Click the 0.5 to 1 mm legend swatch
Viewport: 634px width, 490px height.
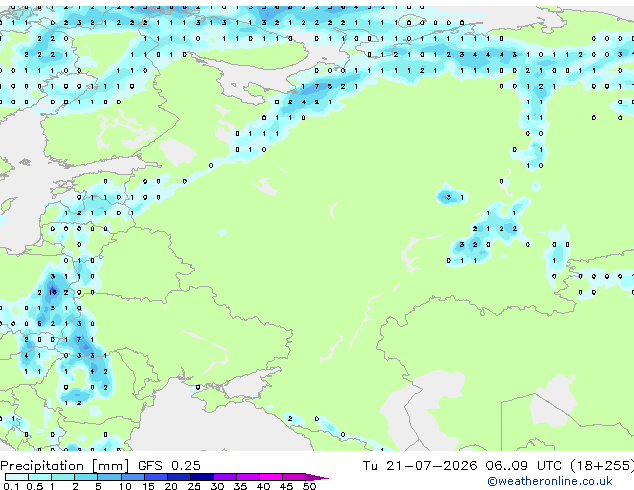[x=40, y=477]
